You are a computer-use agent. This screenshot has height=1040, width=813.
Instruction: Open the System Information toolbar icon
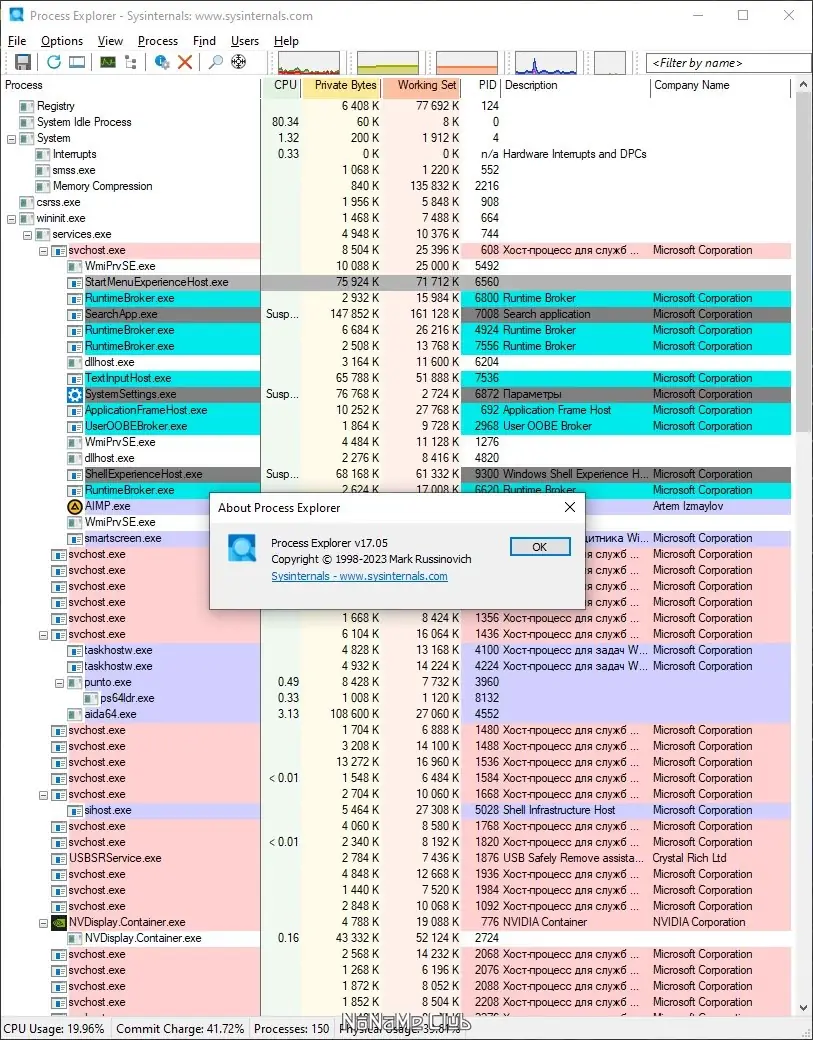107,62
